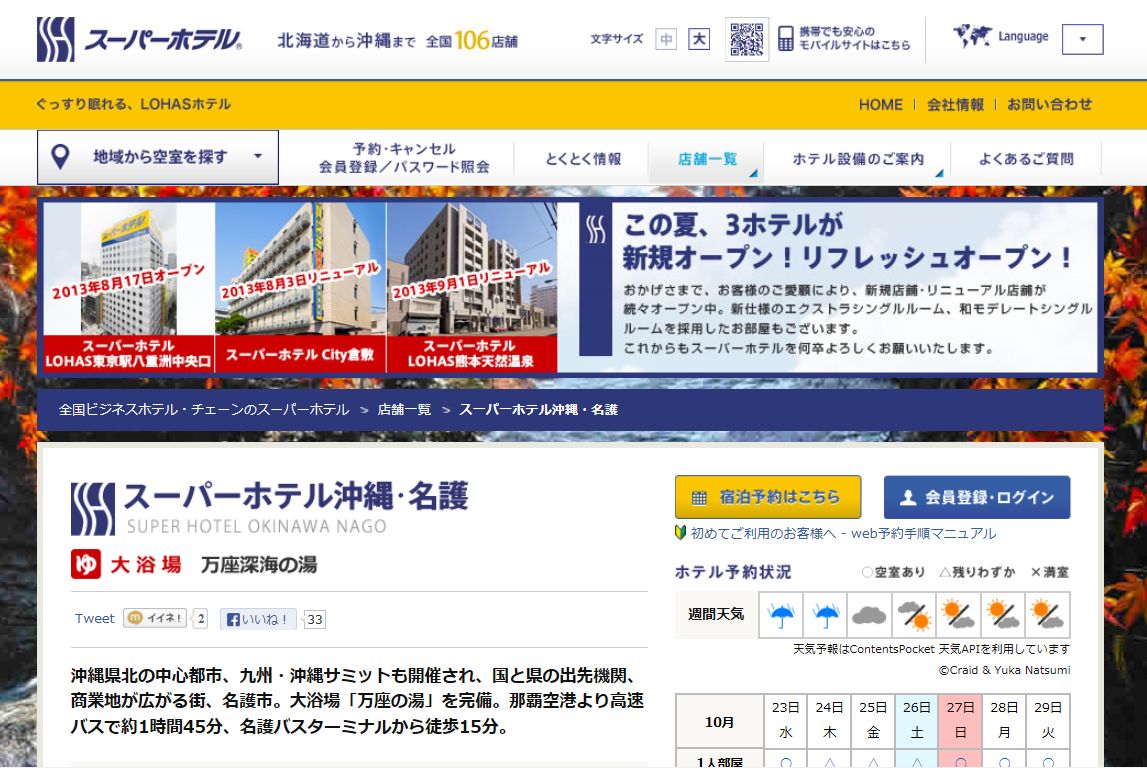1147x768 pixels.
Task: Click the Super Hotel logo in header
Action: [x=139, y=39]
